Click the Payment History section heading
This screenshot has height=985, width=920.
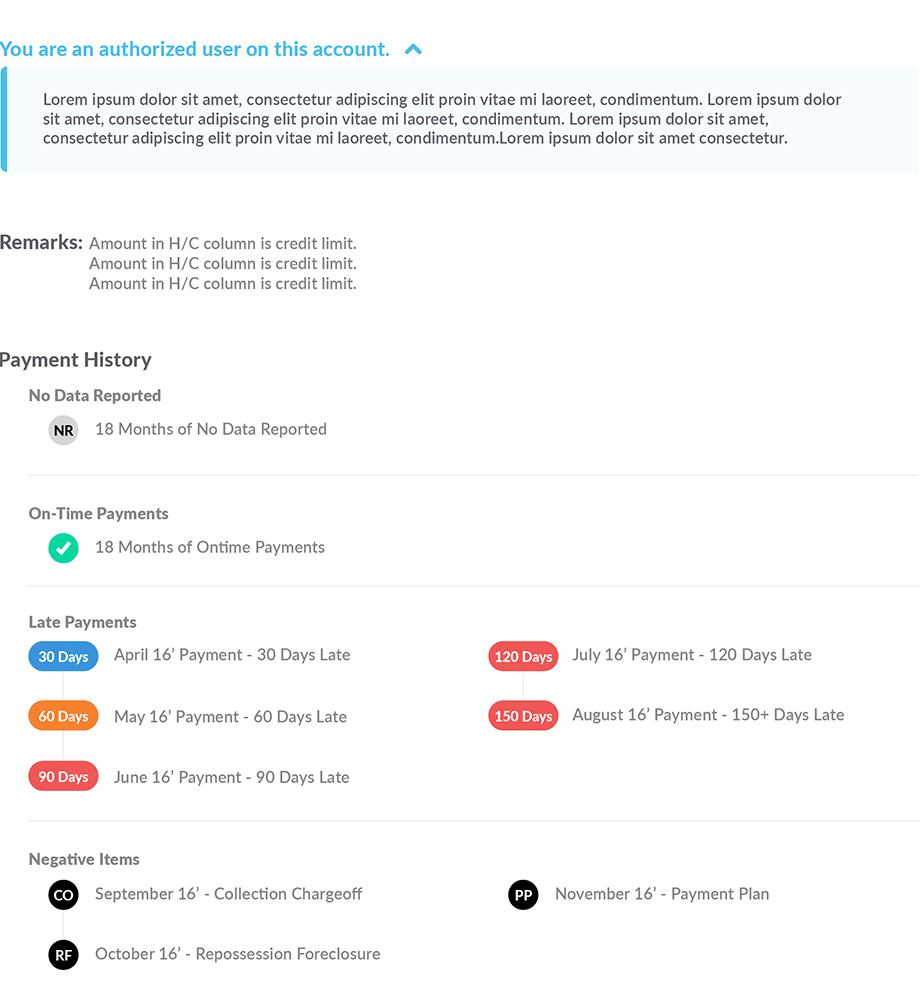pos(76,360)
